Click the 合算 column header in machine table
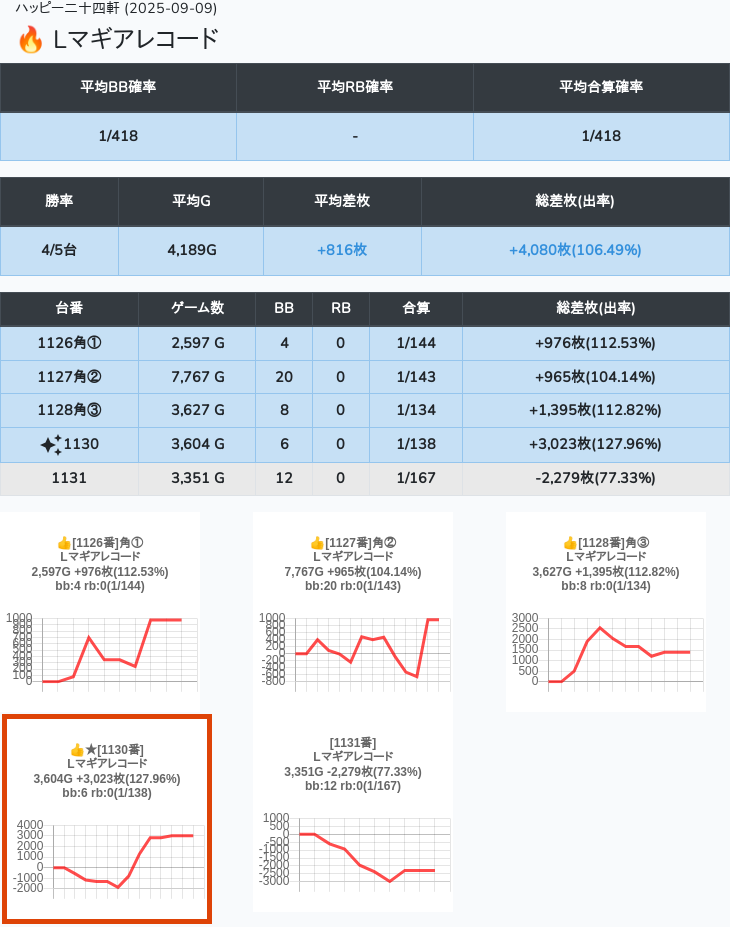This screenshot has height=927, width=730. pyautogui.click(x=415, y=308)
